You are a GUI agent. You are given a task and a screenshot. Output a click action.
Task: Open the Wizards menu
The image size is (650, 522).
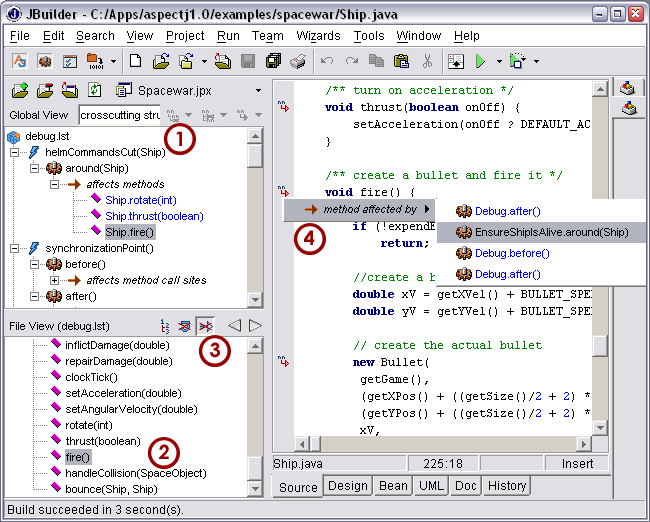pos(318,36)
